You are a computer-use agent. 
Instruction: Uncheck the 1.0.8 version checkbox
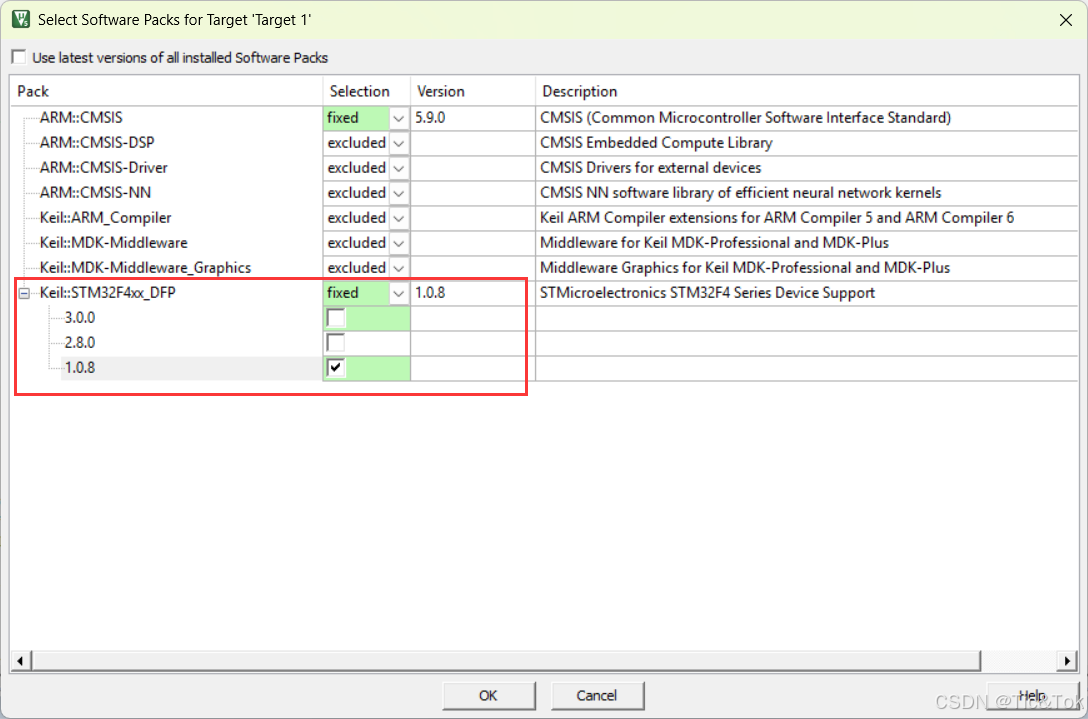[x=336, y=368]
